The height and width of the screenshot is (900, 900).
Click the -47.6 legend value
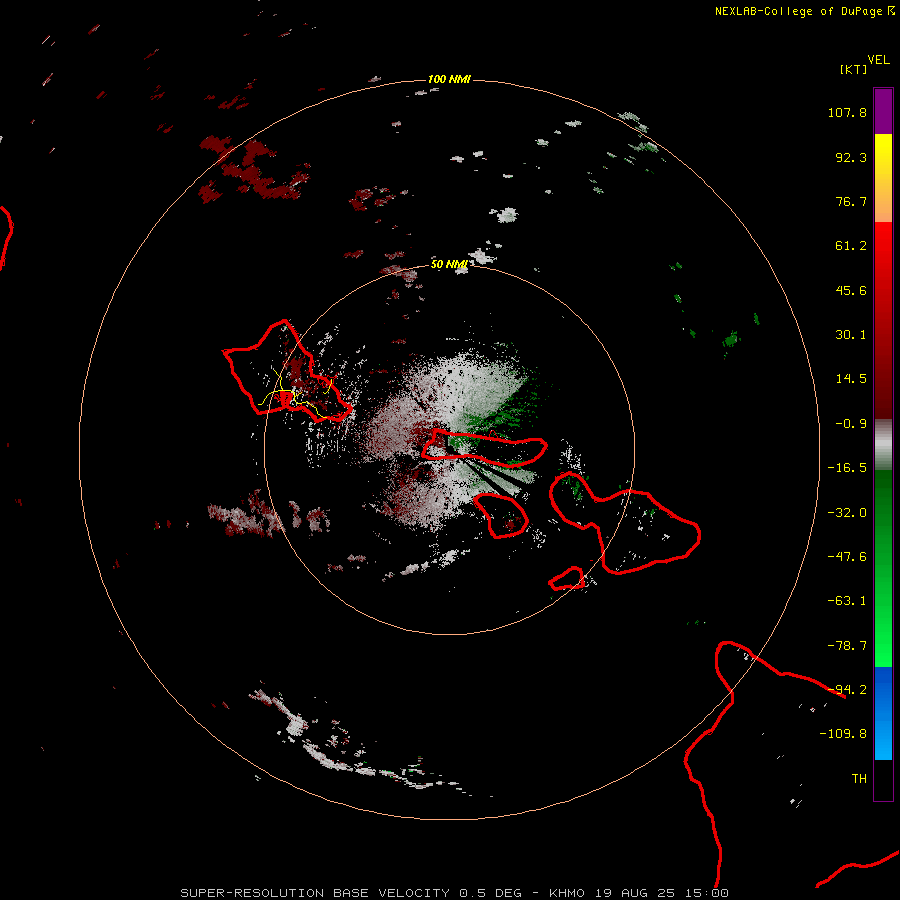pyautogui.click(x=847, y=557)
